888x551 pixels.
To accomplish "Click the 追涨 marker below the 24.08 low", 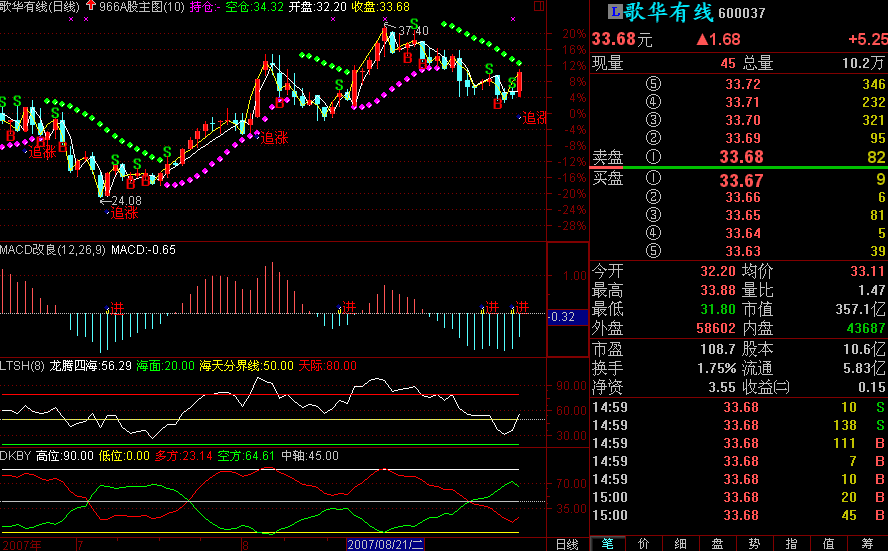I will (124, 213).
